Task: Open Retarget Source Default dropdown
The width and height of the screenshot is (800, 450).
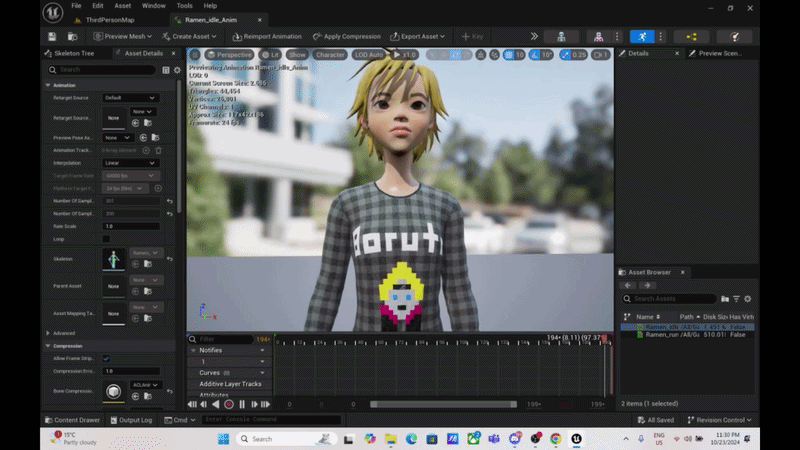Action: pos(130,97)
